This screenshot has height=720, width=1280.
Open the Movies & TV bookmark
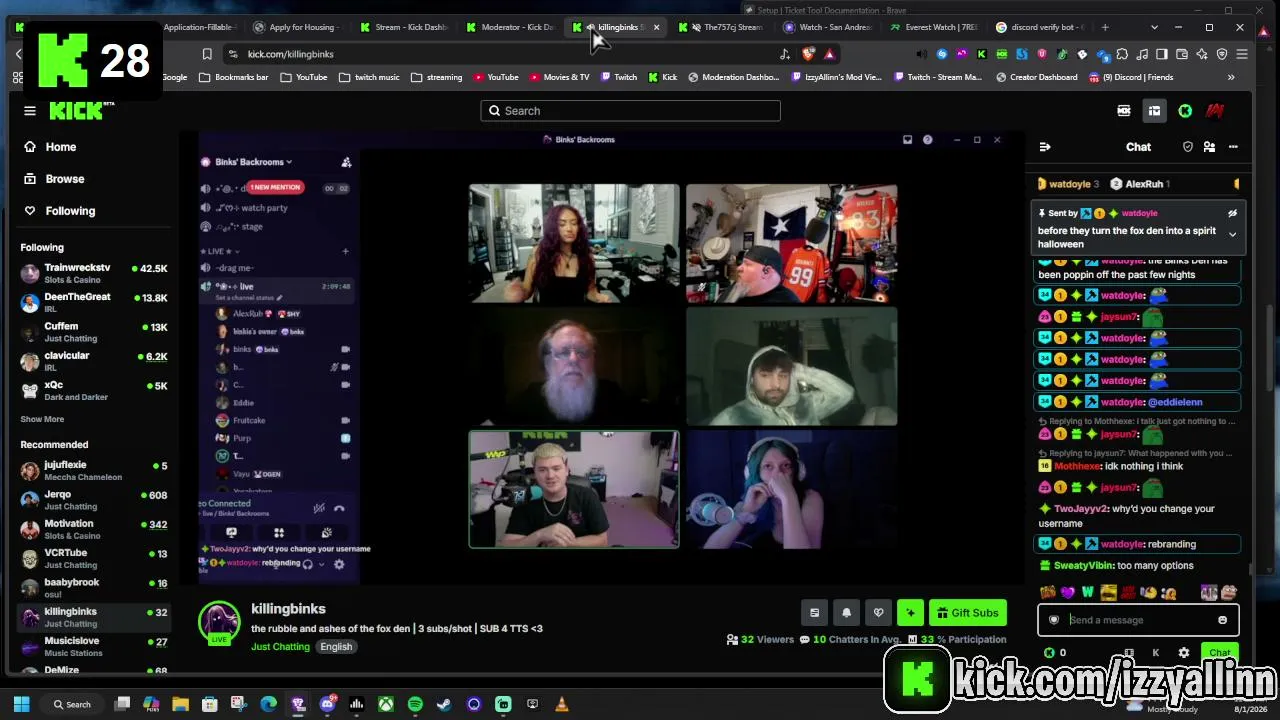tap(559, 77)
